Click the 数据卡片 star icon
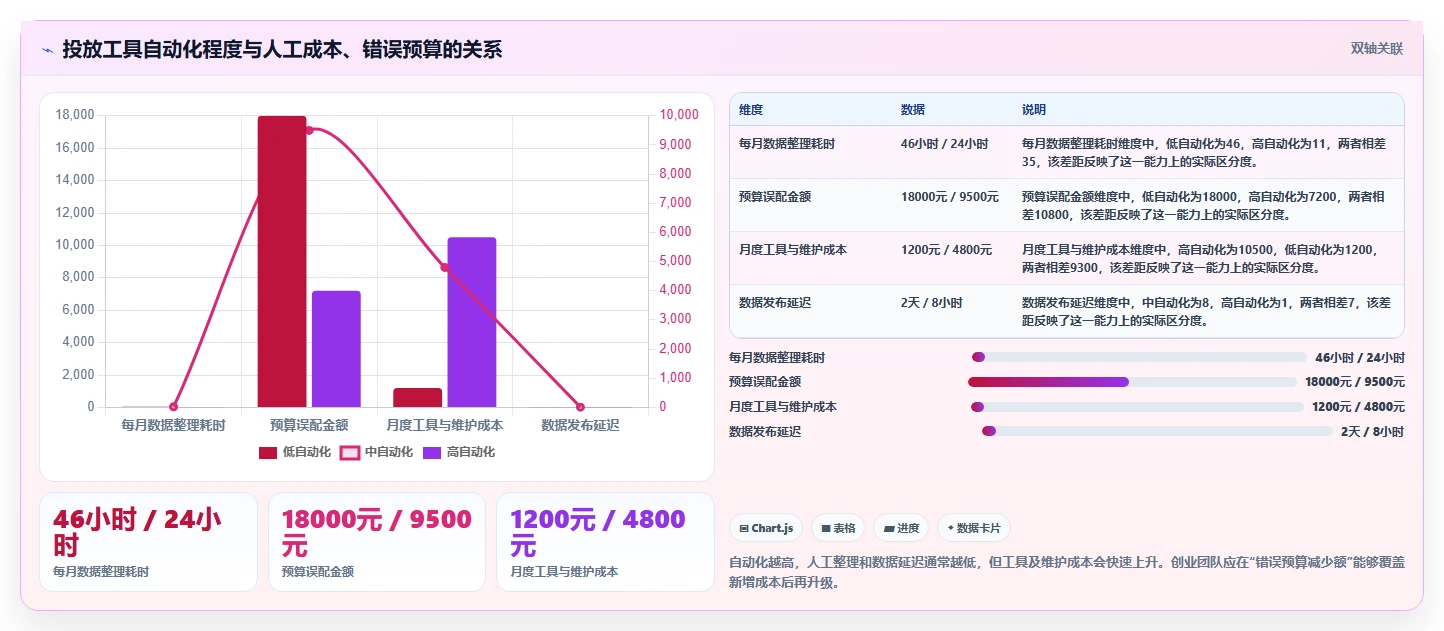The width and height of the screenshot is (1444, 631). pos(950,528)
